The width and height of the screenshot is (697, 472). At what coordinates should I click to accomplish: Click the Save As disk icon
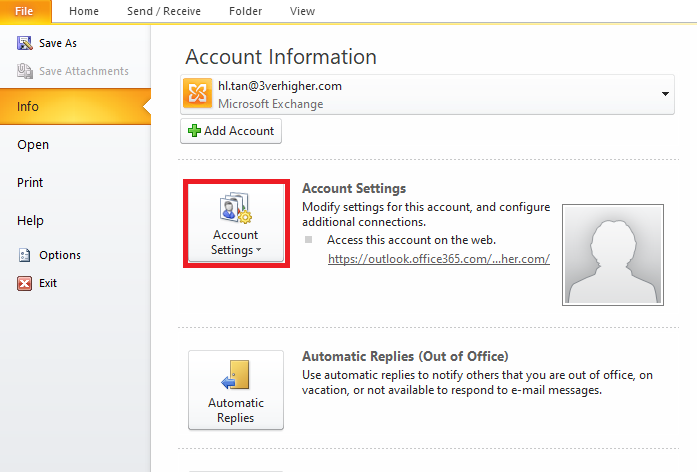point(24,43)
